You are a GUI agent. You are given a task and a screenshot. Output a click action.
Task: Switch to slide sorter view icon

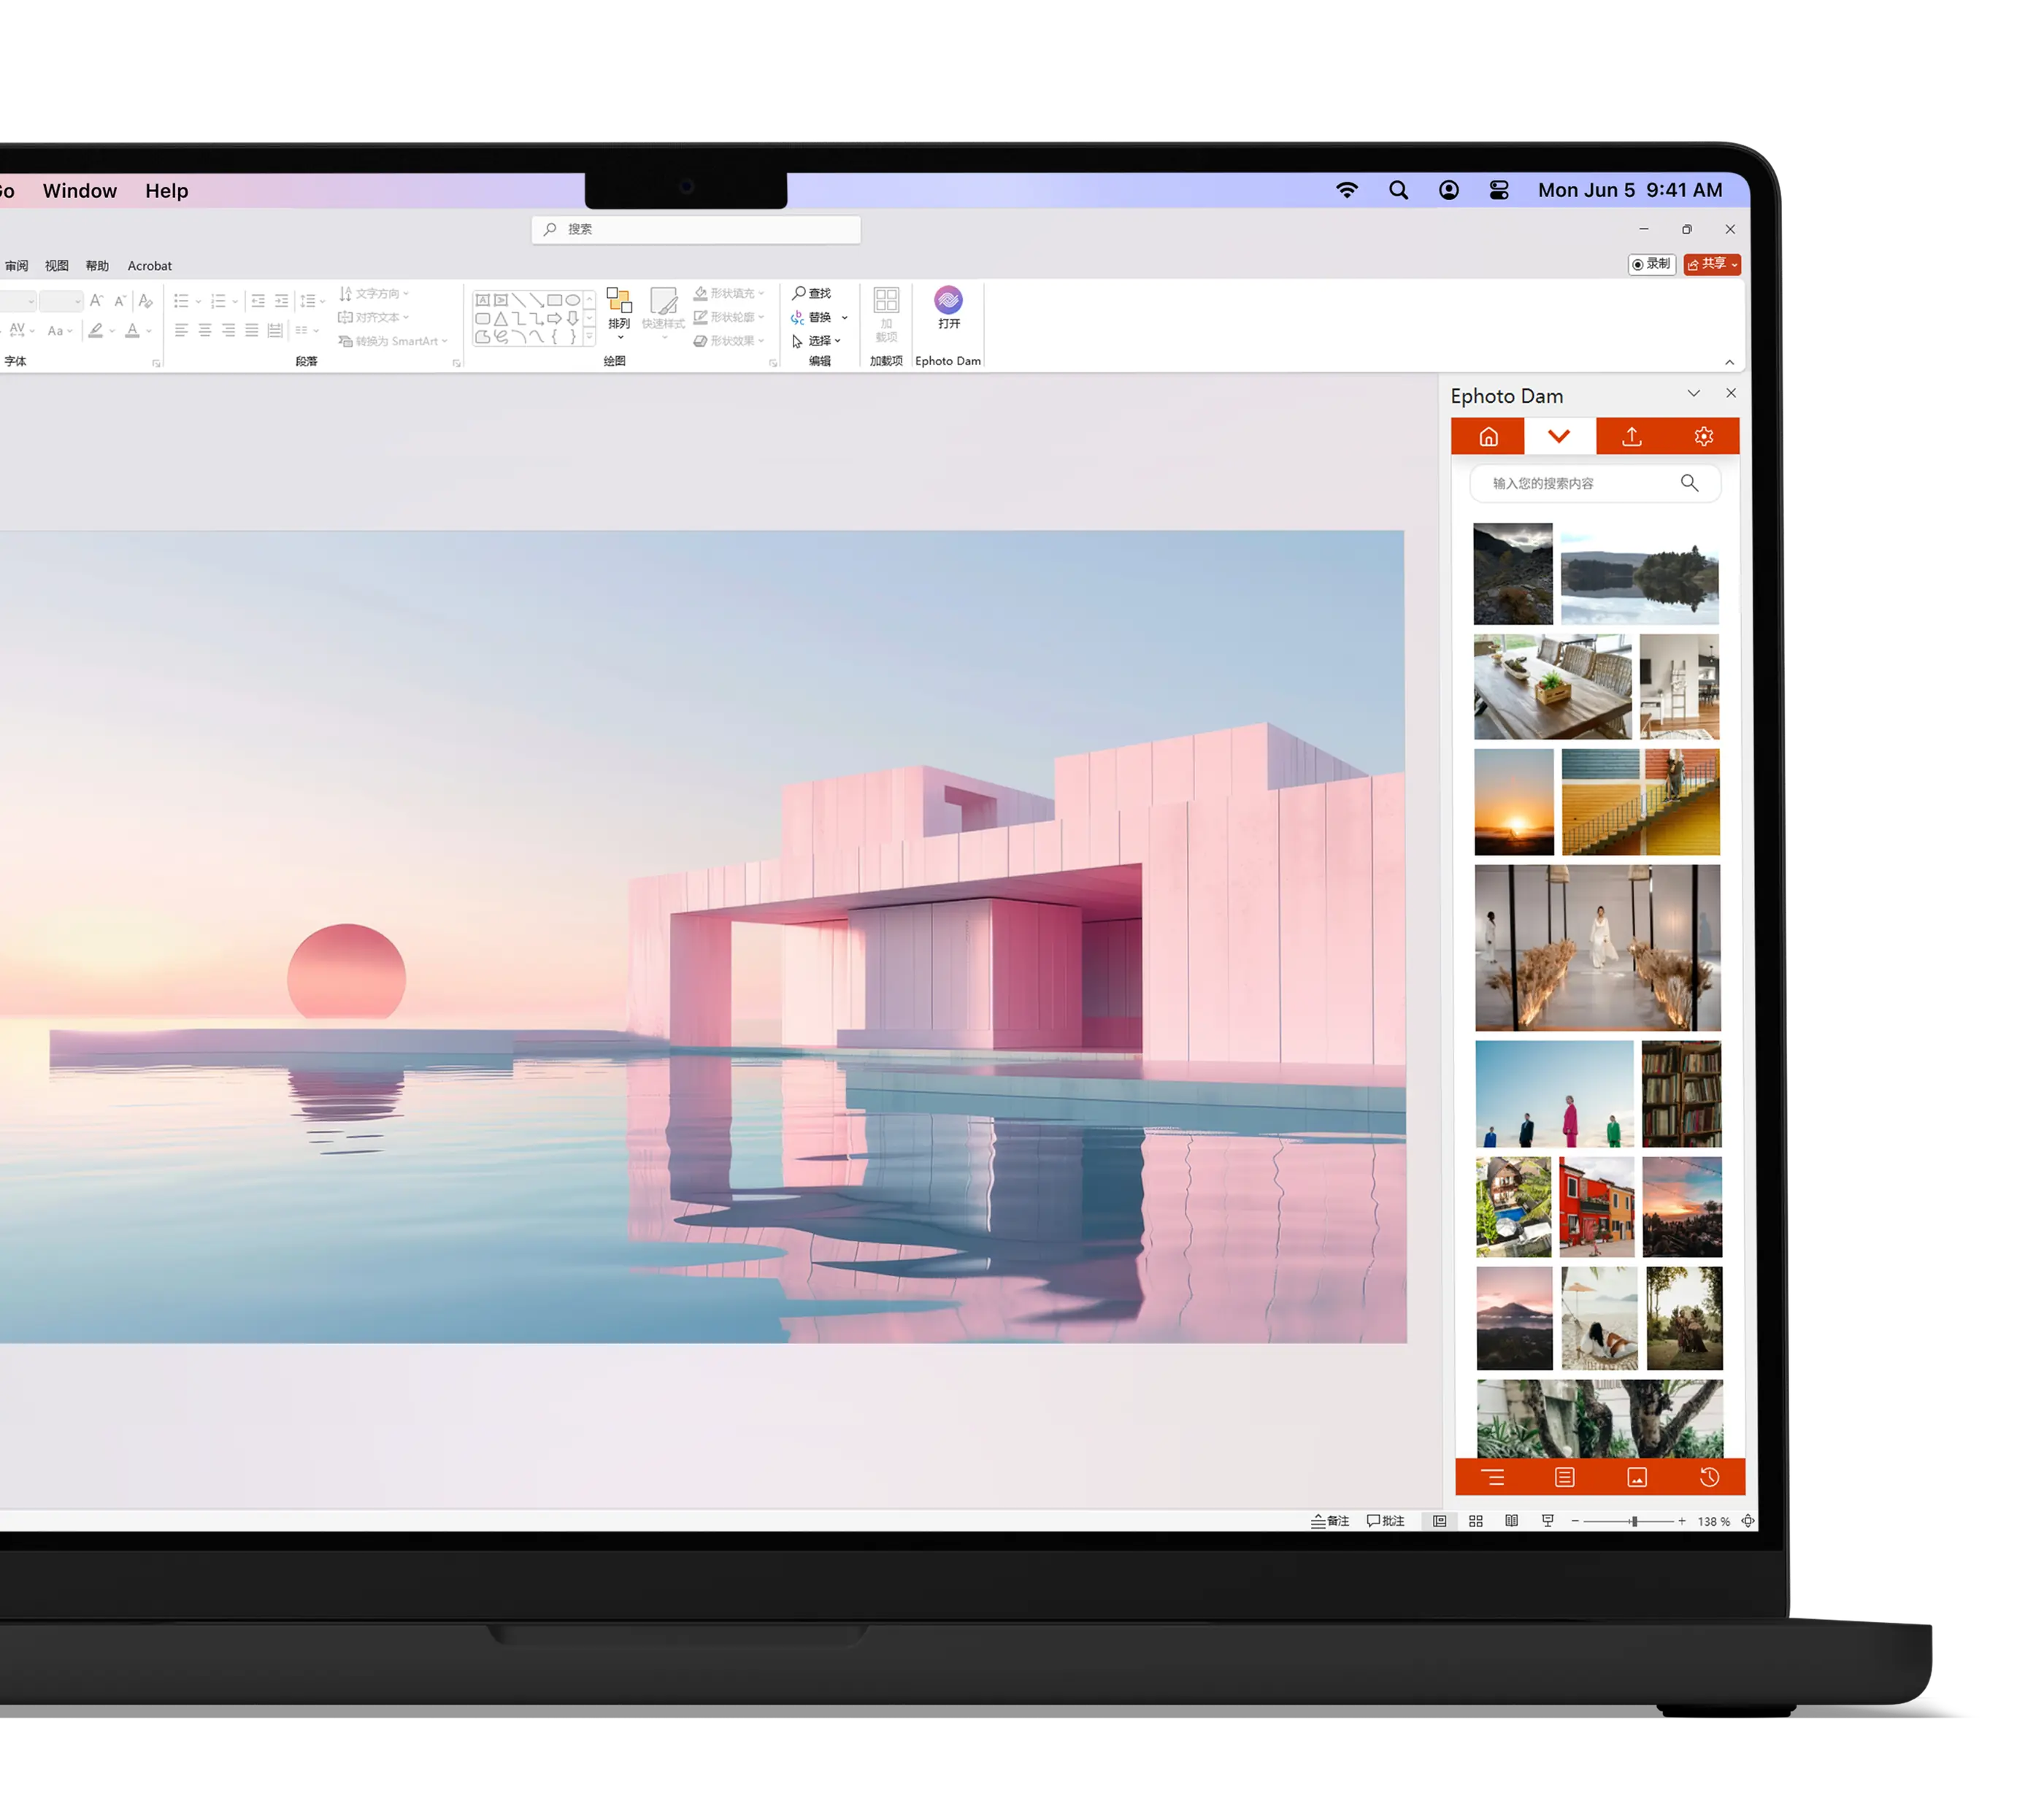click(x=1475, y=1521)
